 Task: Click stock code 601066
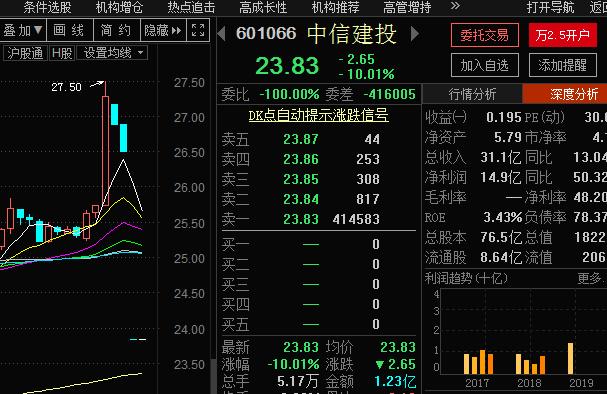(266, 33)
